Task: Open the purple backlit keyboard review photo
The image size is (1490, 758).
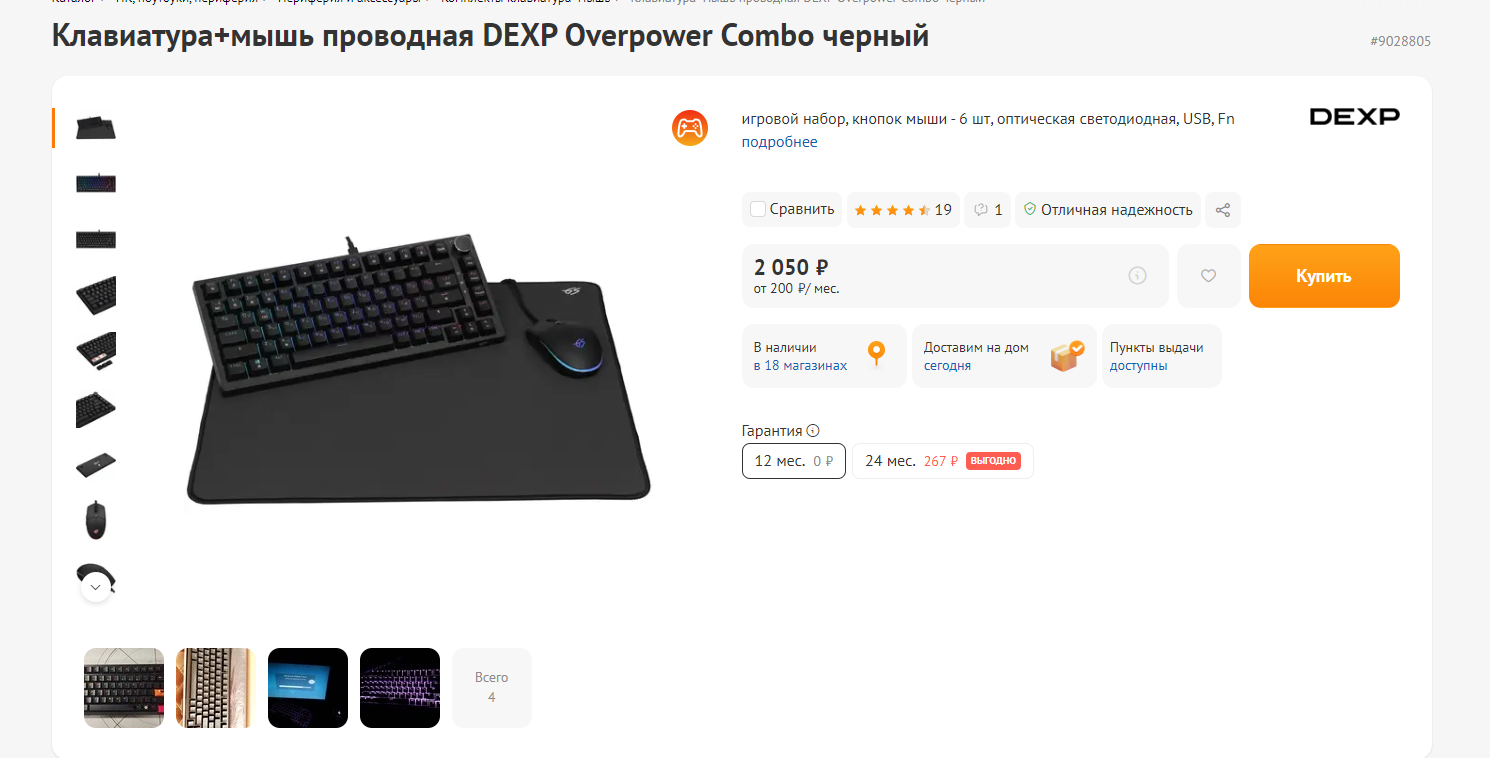Action: click(x=400, y=687)
